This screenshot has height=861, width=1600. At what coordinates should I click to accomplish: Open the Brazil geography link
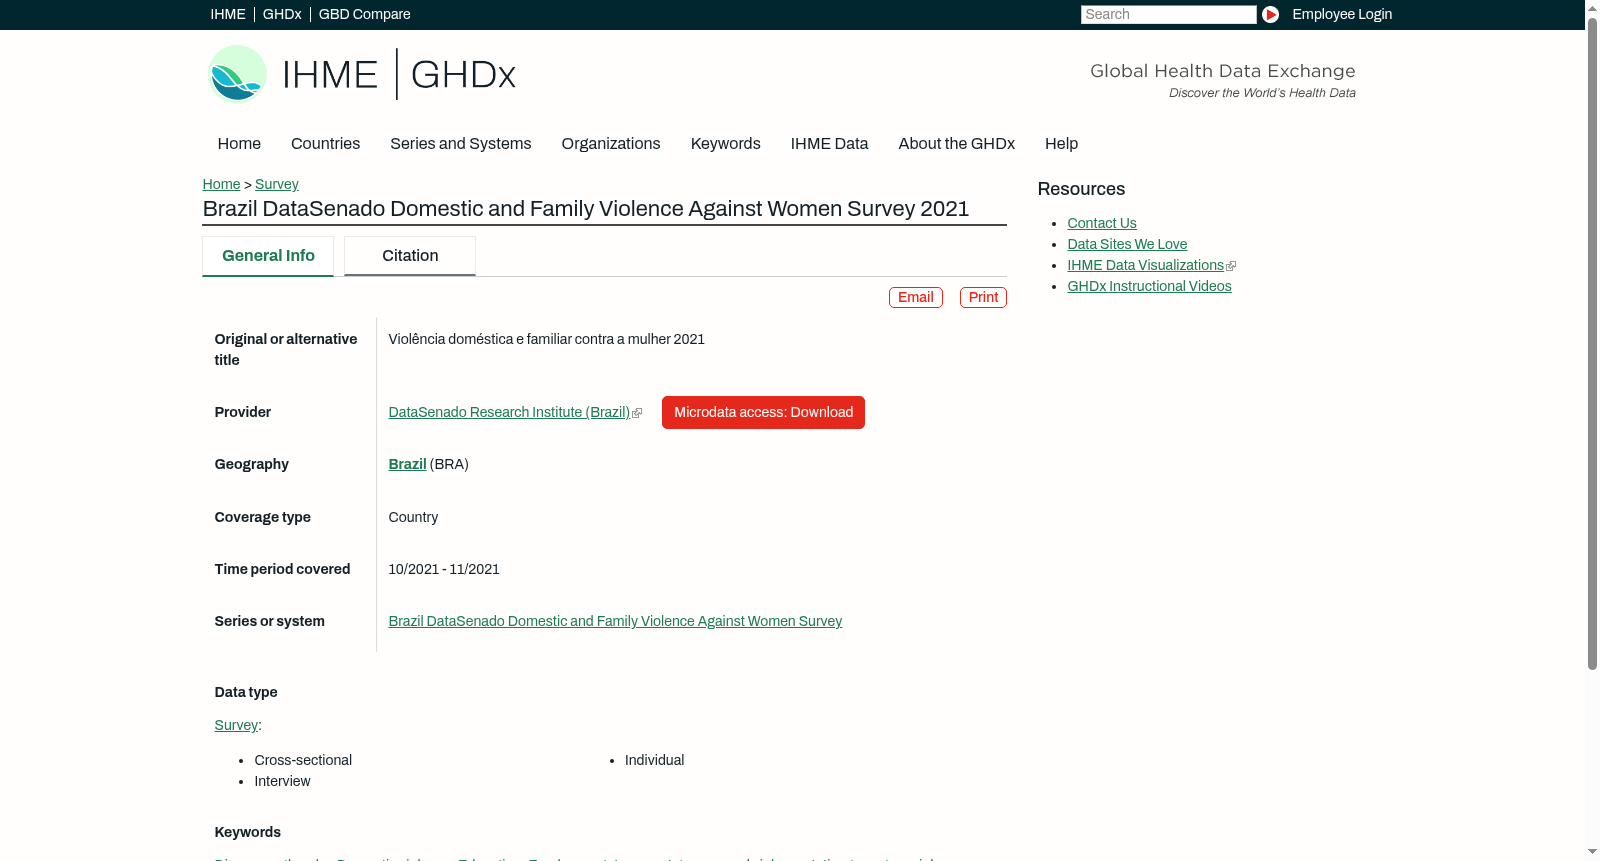pyautogui.click(x=407, y=464)
